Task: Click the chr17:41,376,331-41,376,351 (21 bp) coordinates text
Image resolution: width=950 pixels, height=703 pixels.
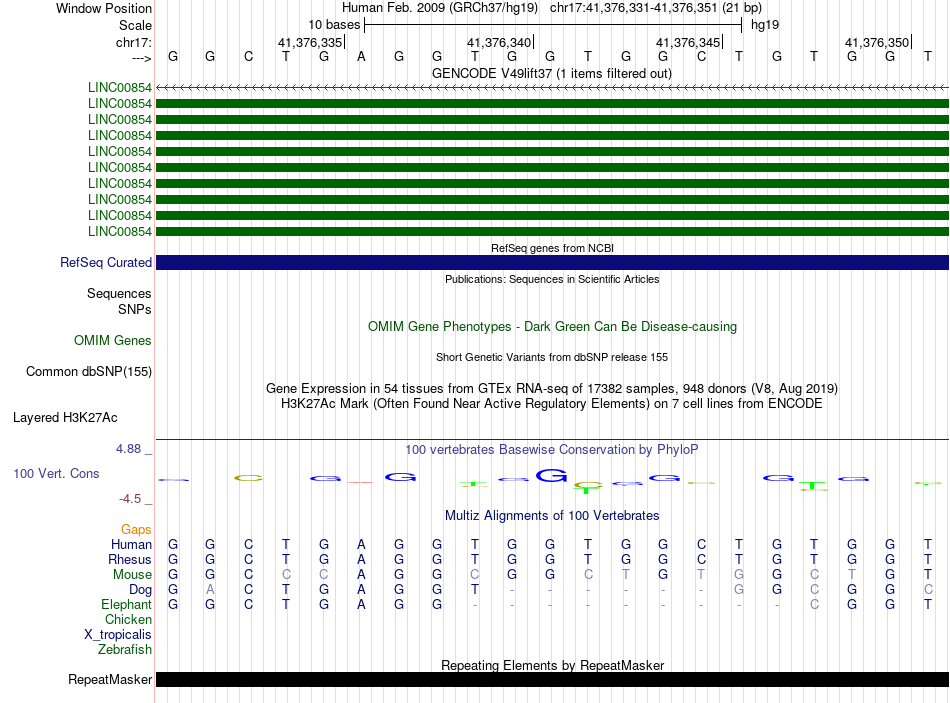Action: click(656, 8)
